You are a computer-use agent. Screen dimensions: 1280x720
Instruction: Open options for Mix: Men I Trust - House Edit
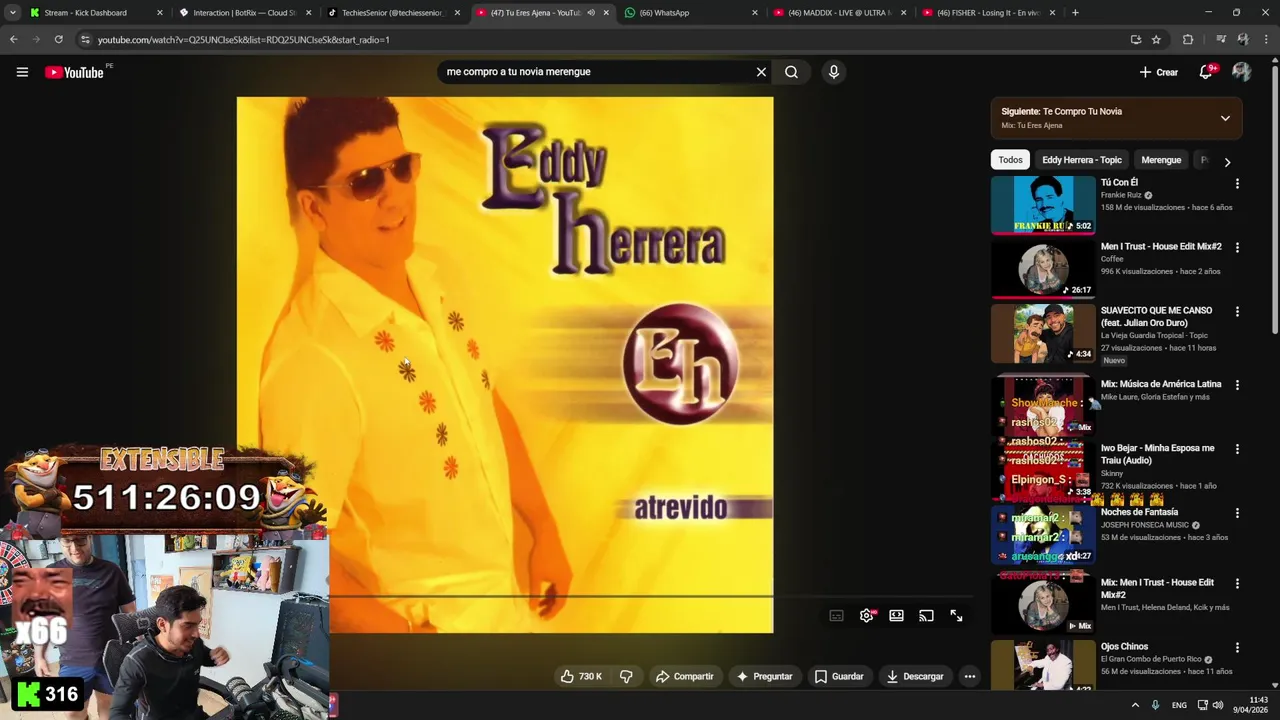(x=1237, y=583)
